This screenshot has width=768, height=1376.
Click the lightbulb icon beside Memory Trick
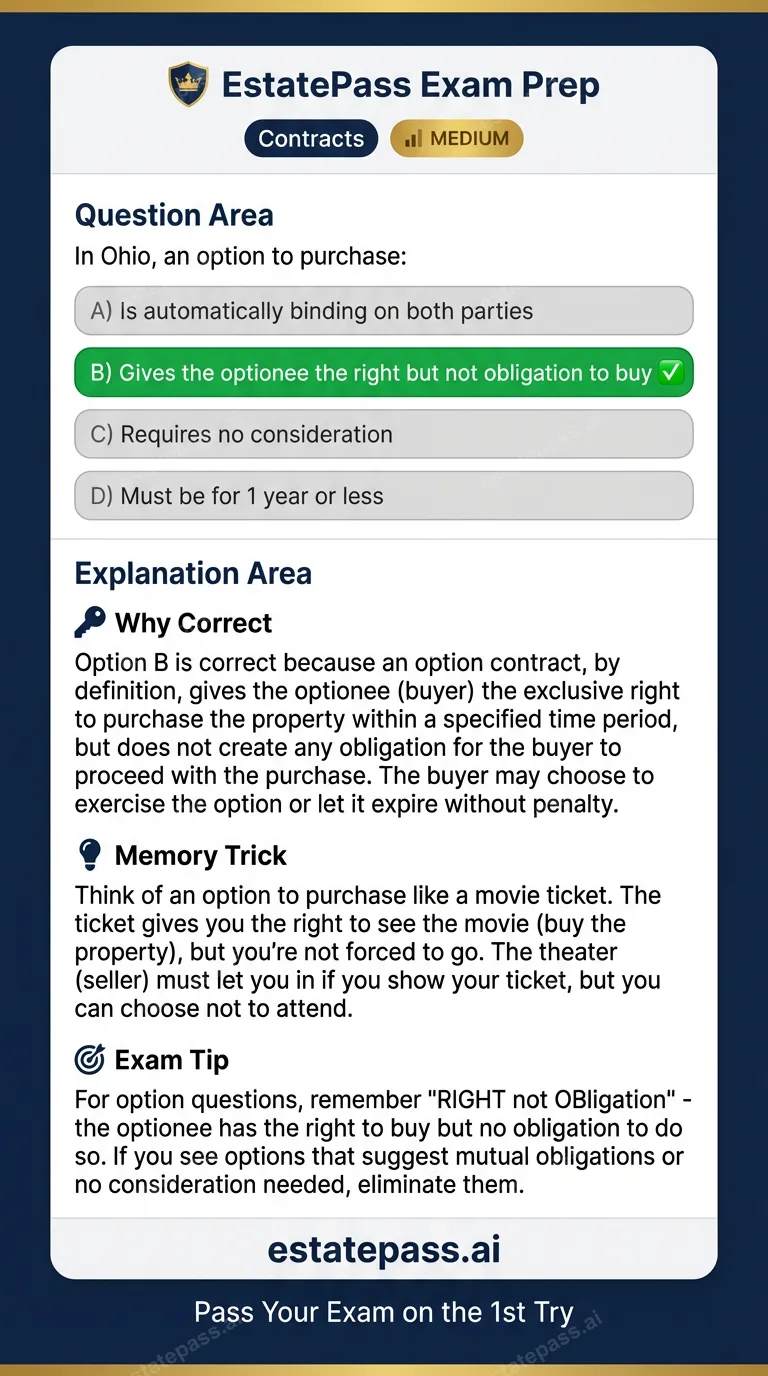(90, 854)
